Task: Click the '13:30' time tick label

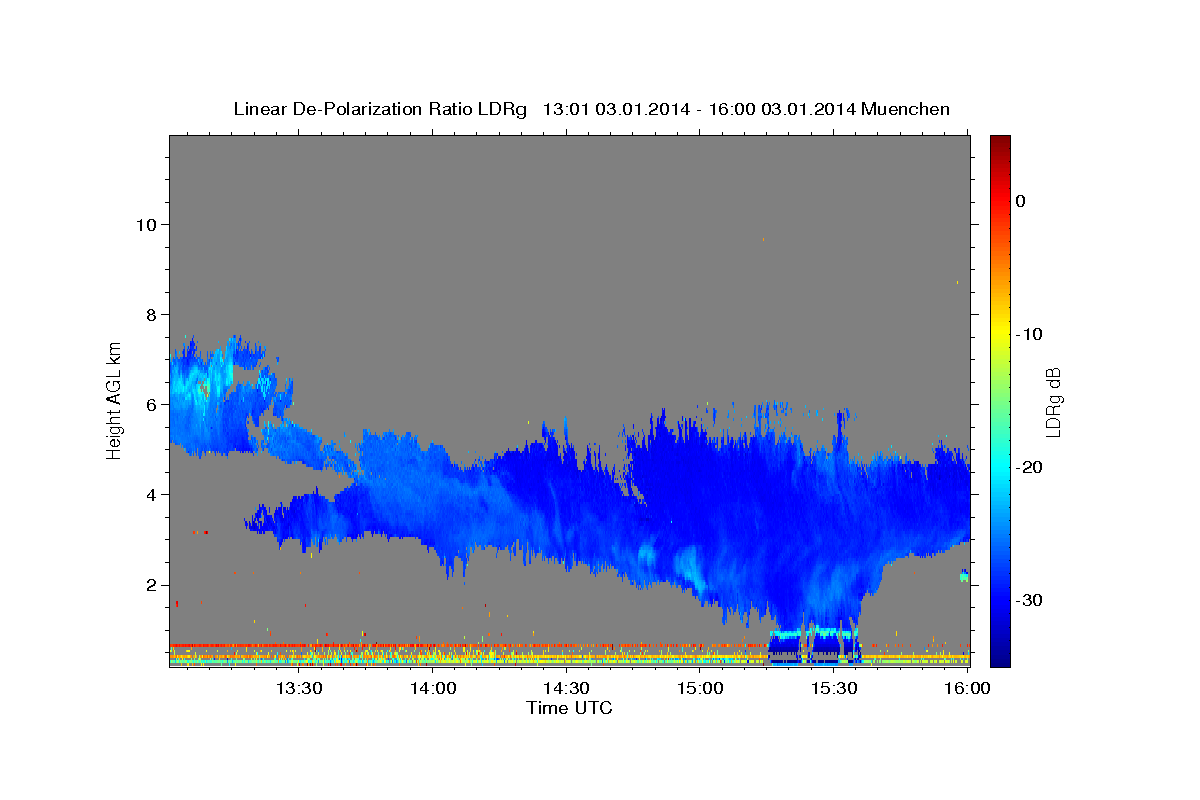Action: coord(299,688)
